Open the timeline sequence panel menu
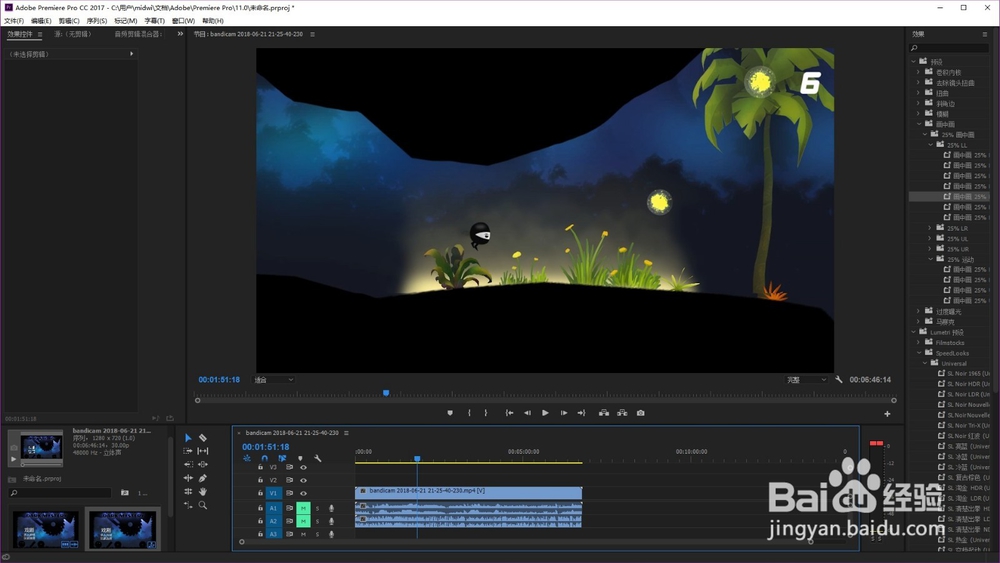This screenshot has width=1000, height=563. (346, 433)
